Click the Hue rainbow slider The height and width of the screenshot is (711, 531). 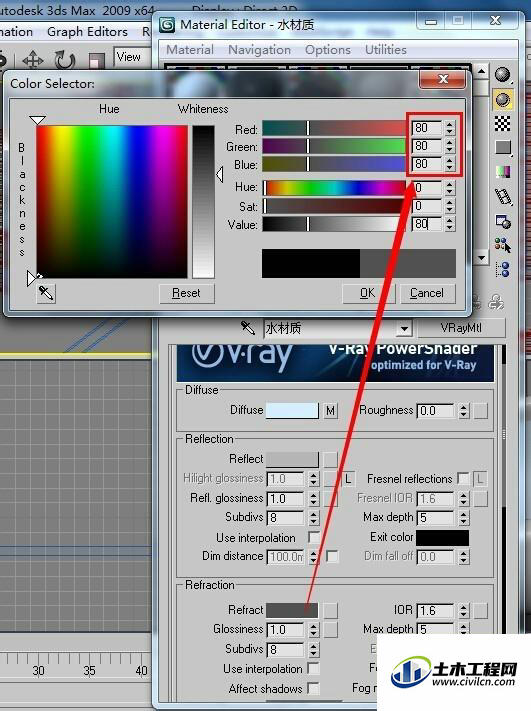334,187
